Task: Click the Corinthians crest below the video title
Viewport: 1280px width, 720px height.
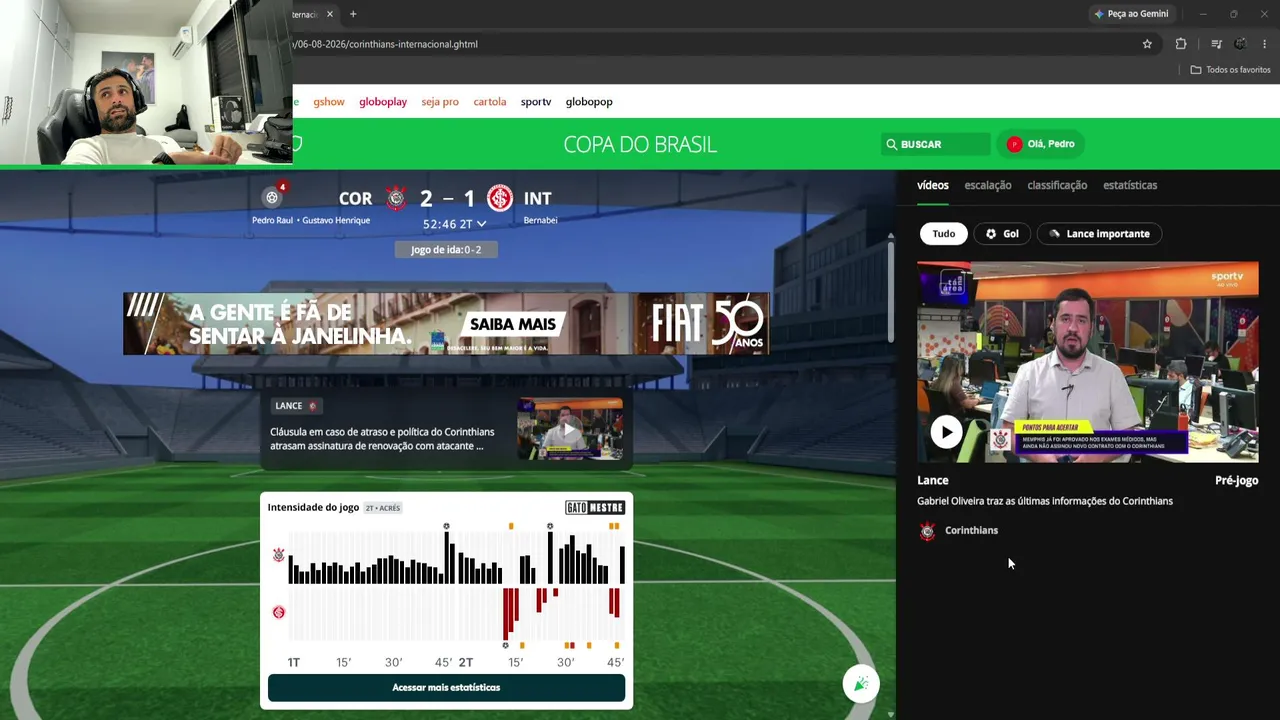Action: 928,531
